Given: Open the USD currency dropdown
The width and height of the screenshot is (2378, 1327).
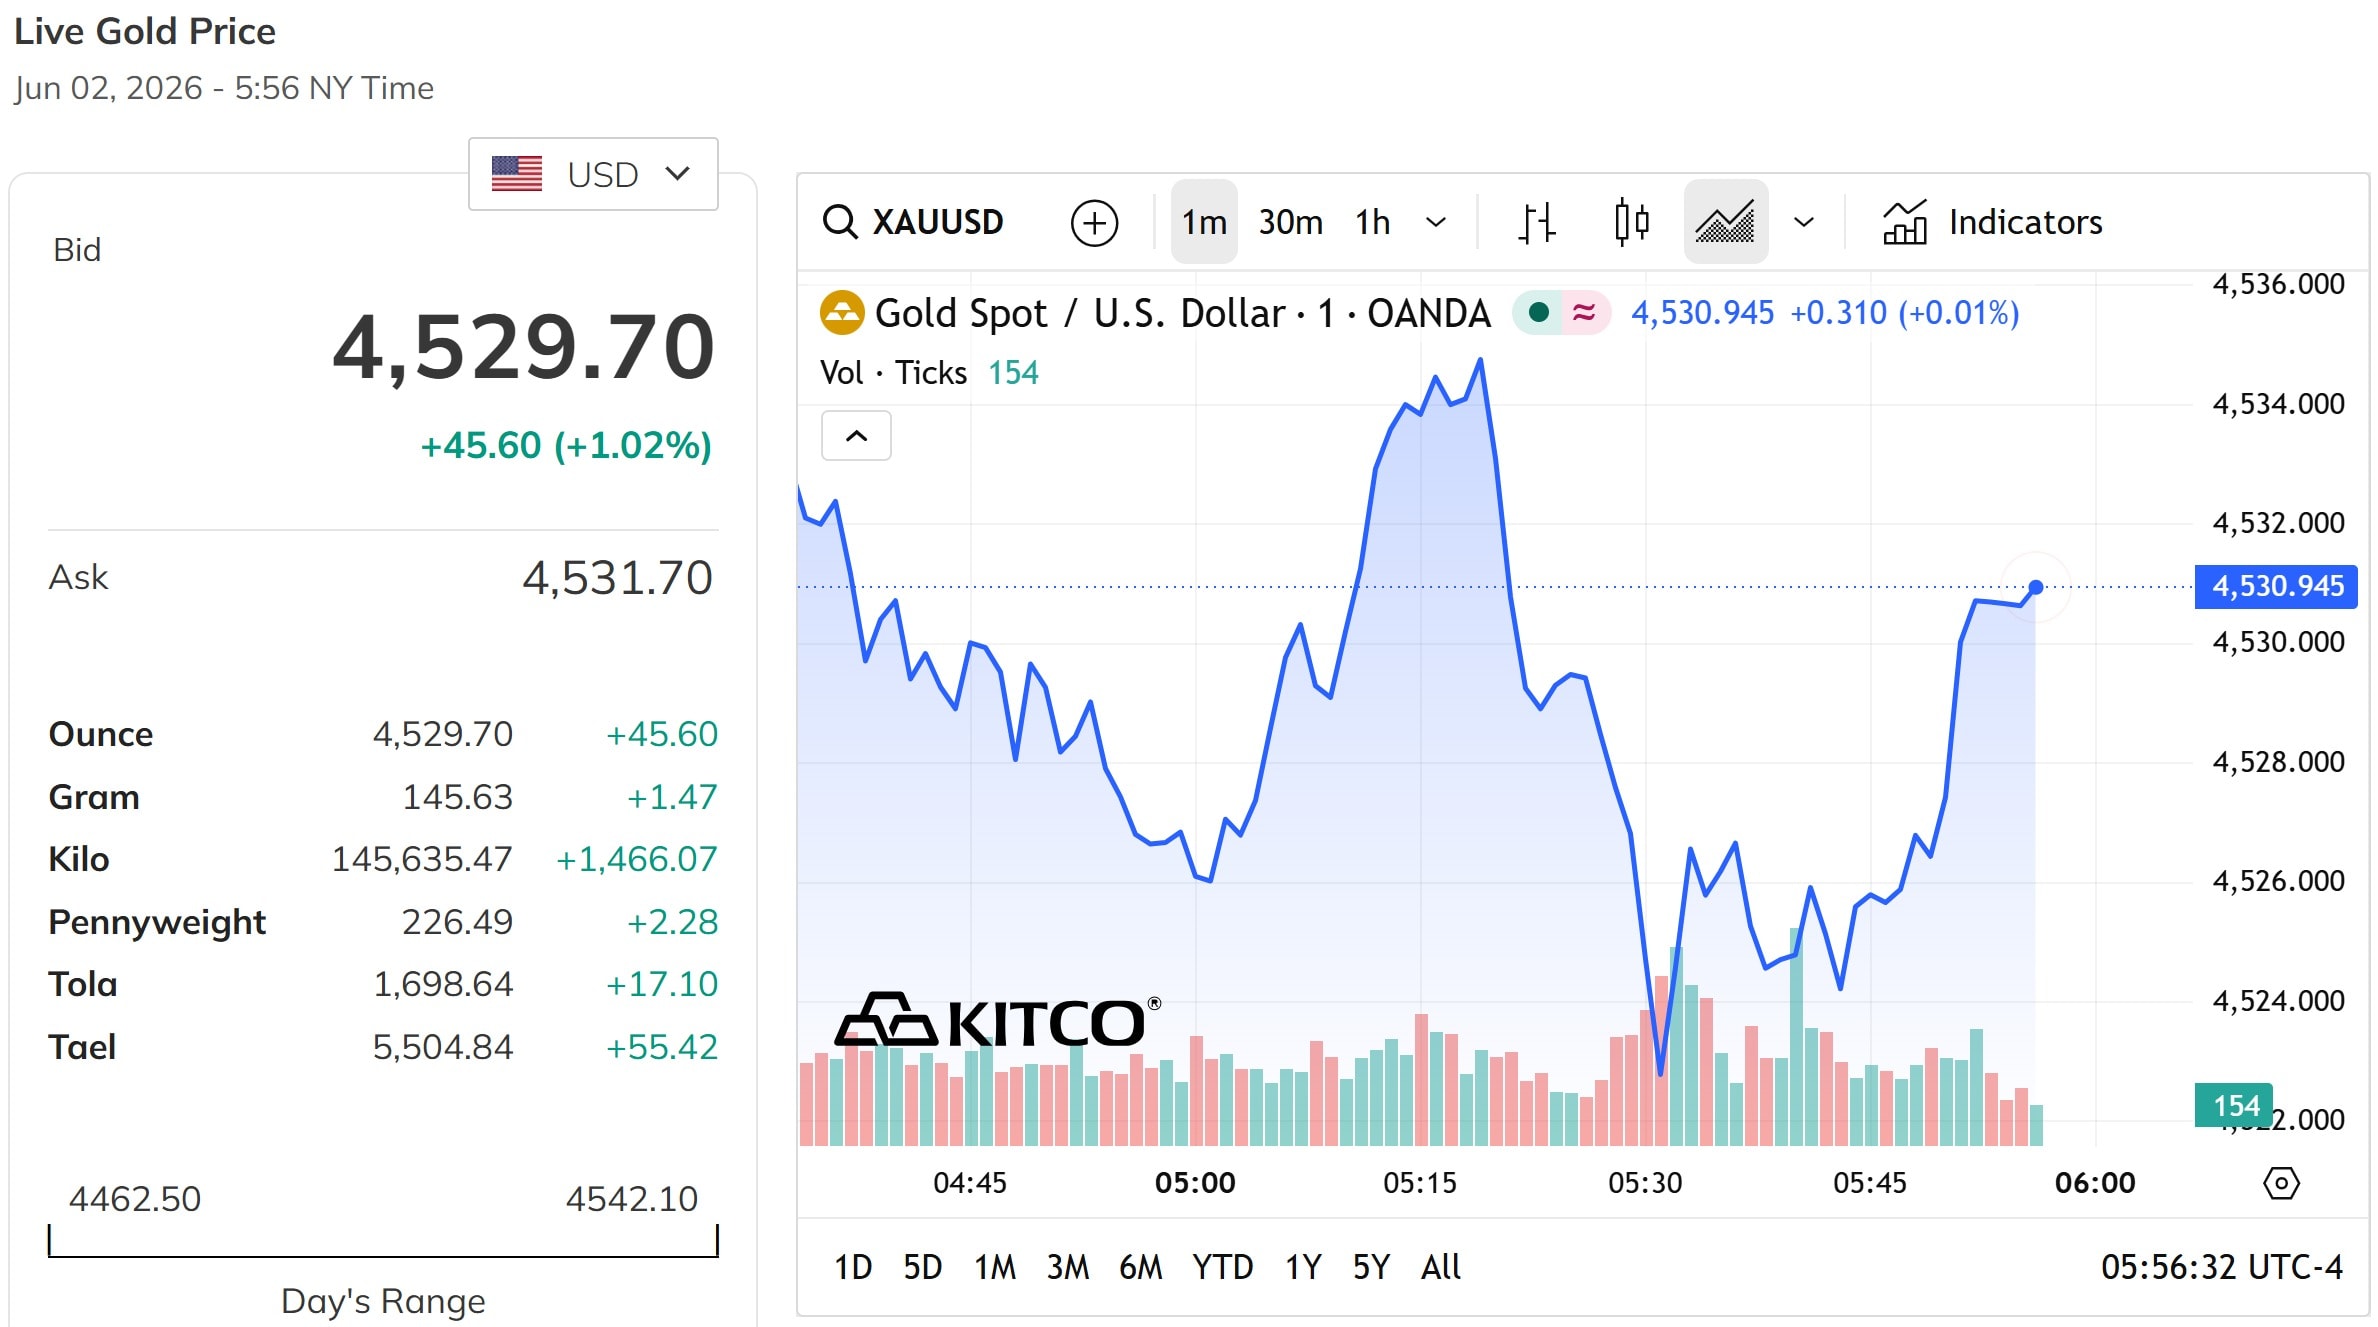Looking at the screenshot, I should point(593,174).
